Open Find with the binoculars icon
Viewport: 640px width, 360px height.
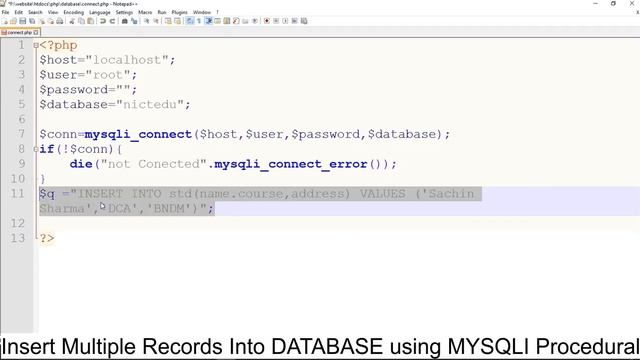click(x=124, y=21)
